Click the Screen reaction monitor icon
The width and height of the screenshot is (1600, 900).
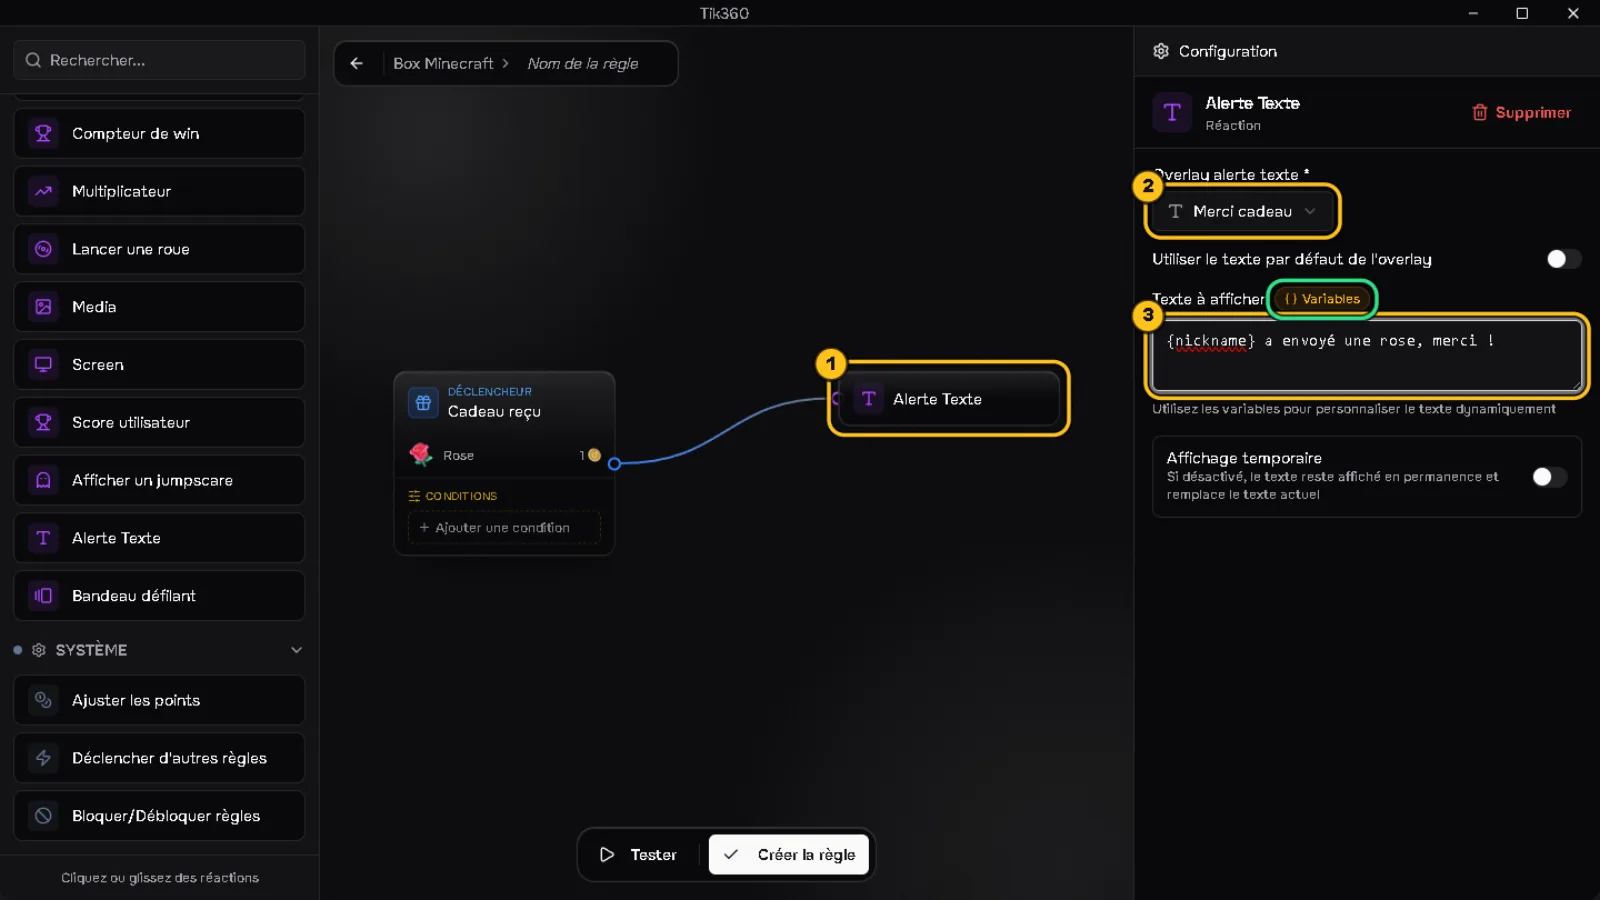43,365
